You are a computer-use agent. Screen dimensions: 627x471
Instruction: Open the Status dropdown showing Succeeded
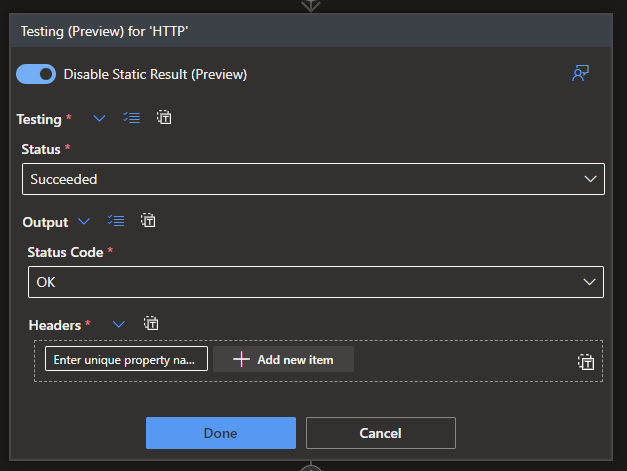tap(314, 179)
